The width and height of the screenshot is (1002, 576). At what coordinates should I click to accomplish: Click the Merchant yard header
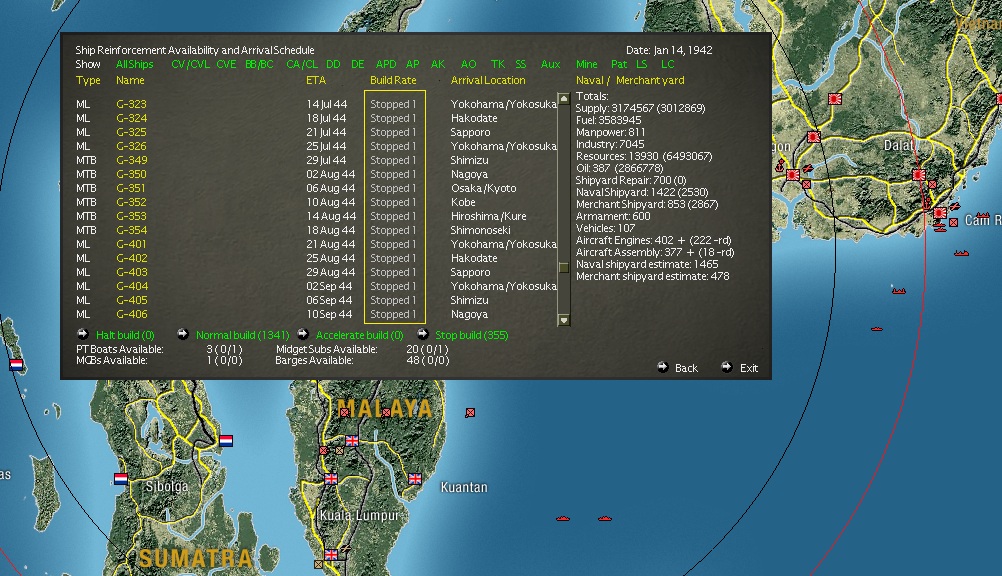coord(650,81)
